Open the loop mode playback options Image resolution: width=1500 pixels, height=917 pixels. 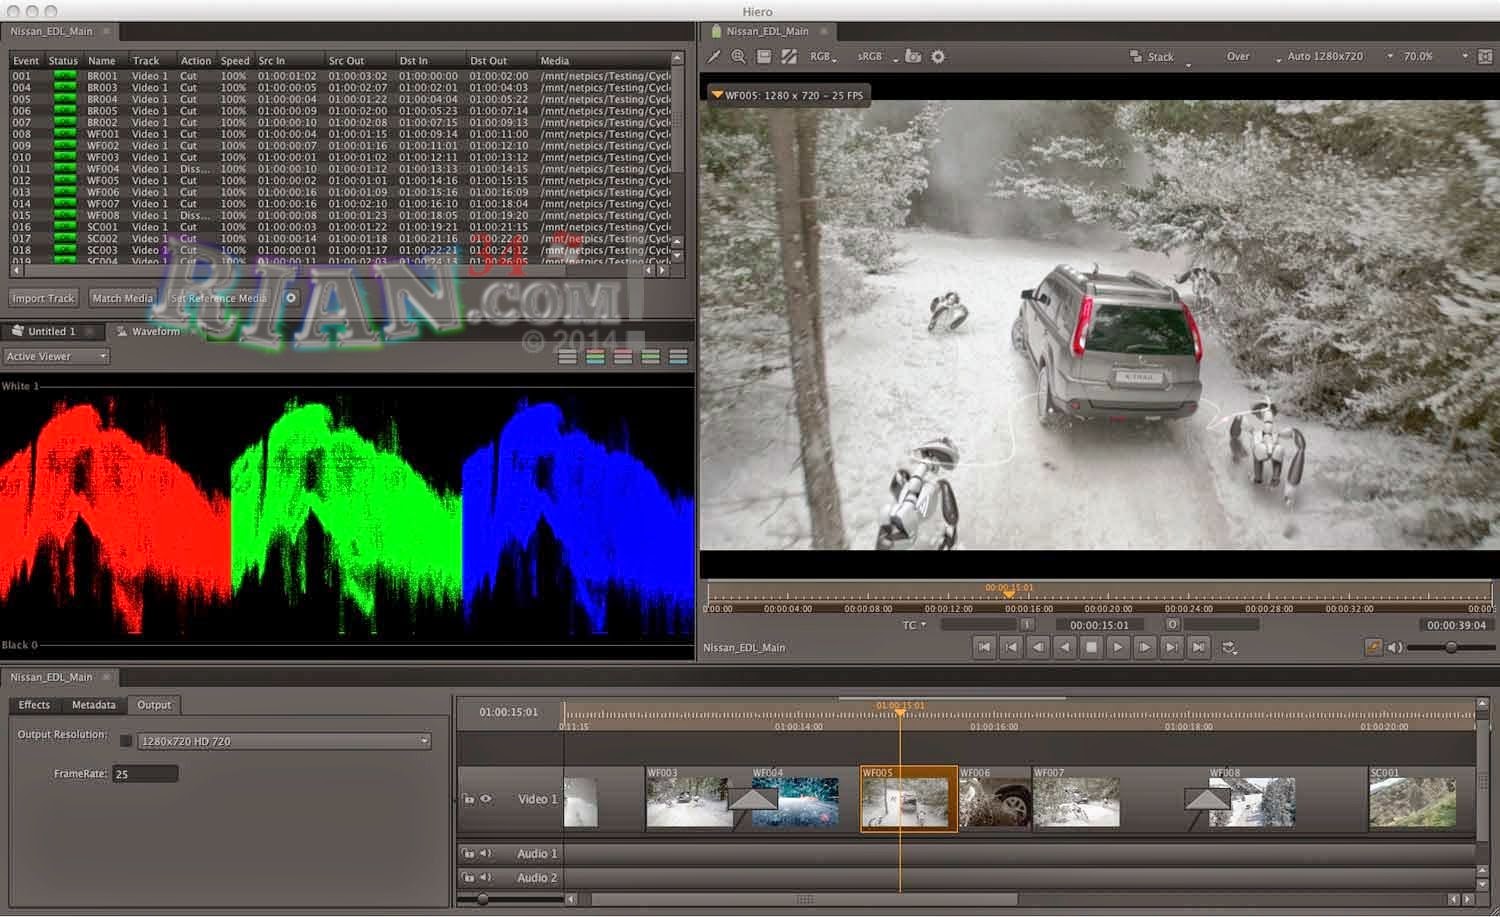point(1230,648)
